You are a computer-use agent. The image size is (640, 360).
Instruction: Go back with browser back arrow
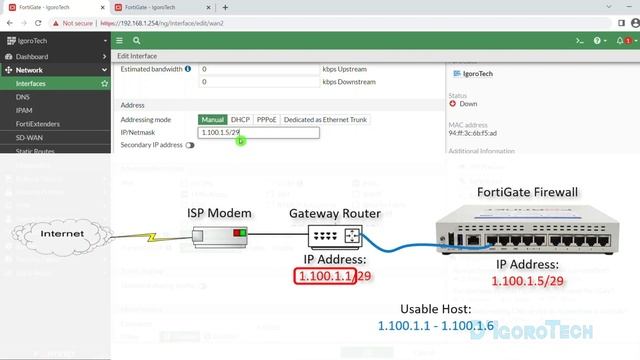(10, 23)
